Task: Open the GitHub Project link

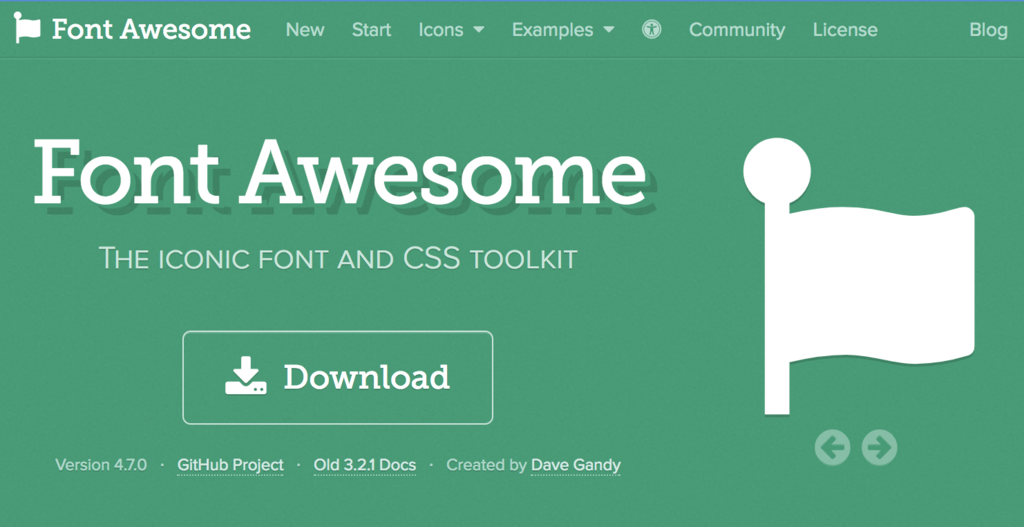Action: [231, 465]
